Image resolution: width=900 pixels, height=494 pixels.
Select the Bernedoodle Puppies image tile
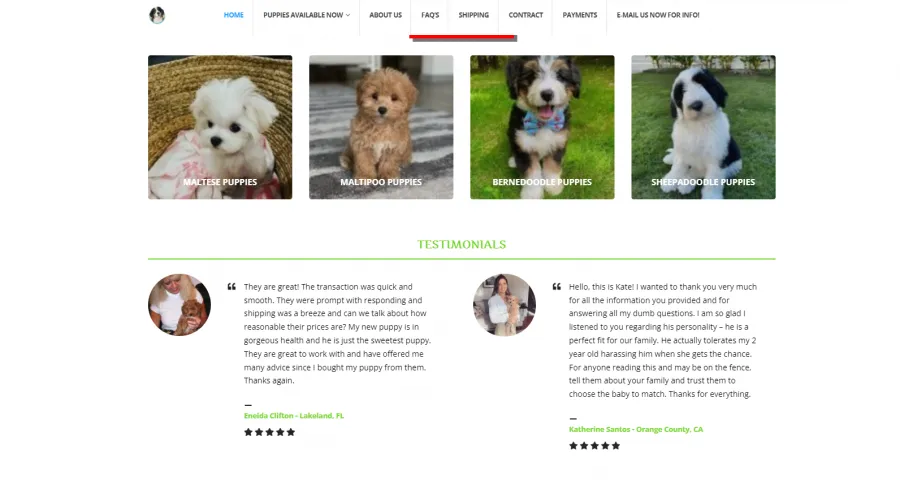[542, 127]
